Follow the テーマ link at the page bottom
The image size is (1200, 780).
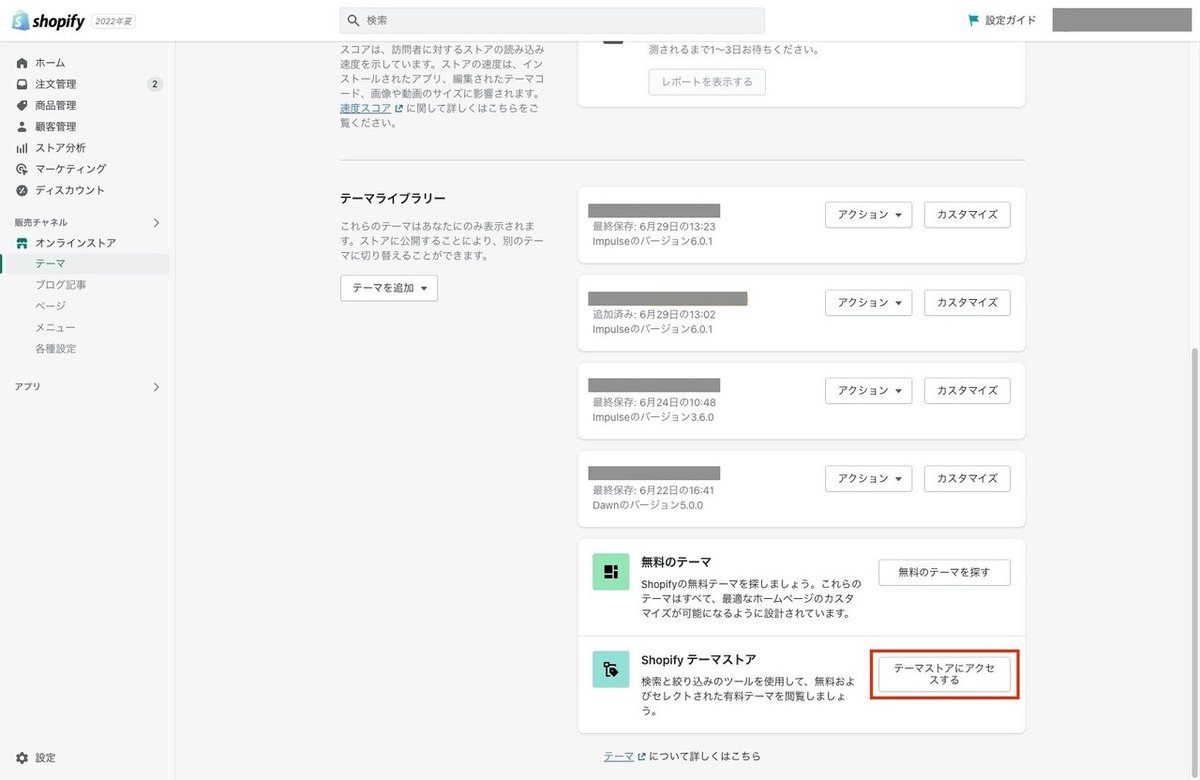618,757
